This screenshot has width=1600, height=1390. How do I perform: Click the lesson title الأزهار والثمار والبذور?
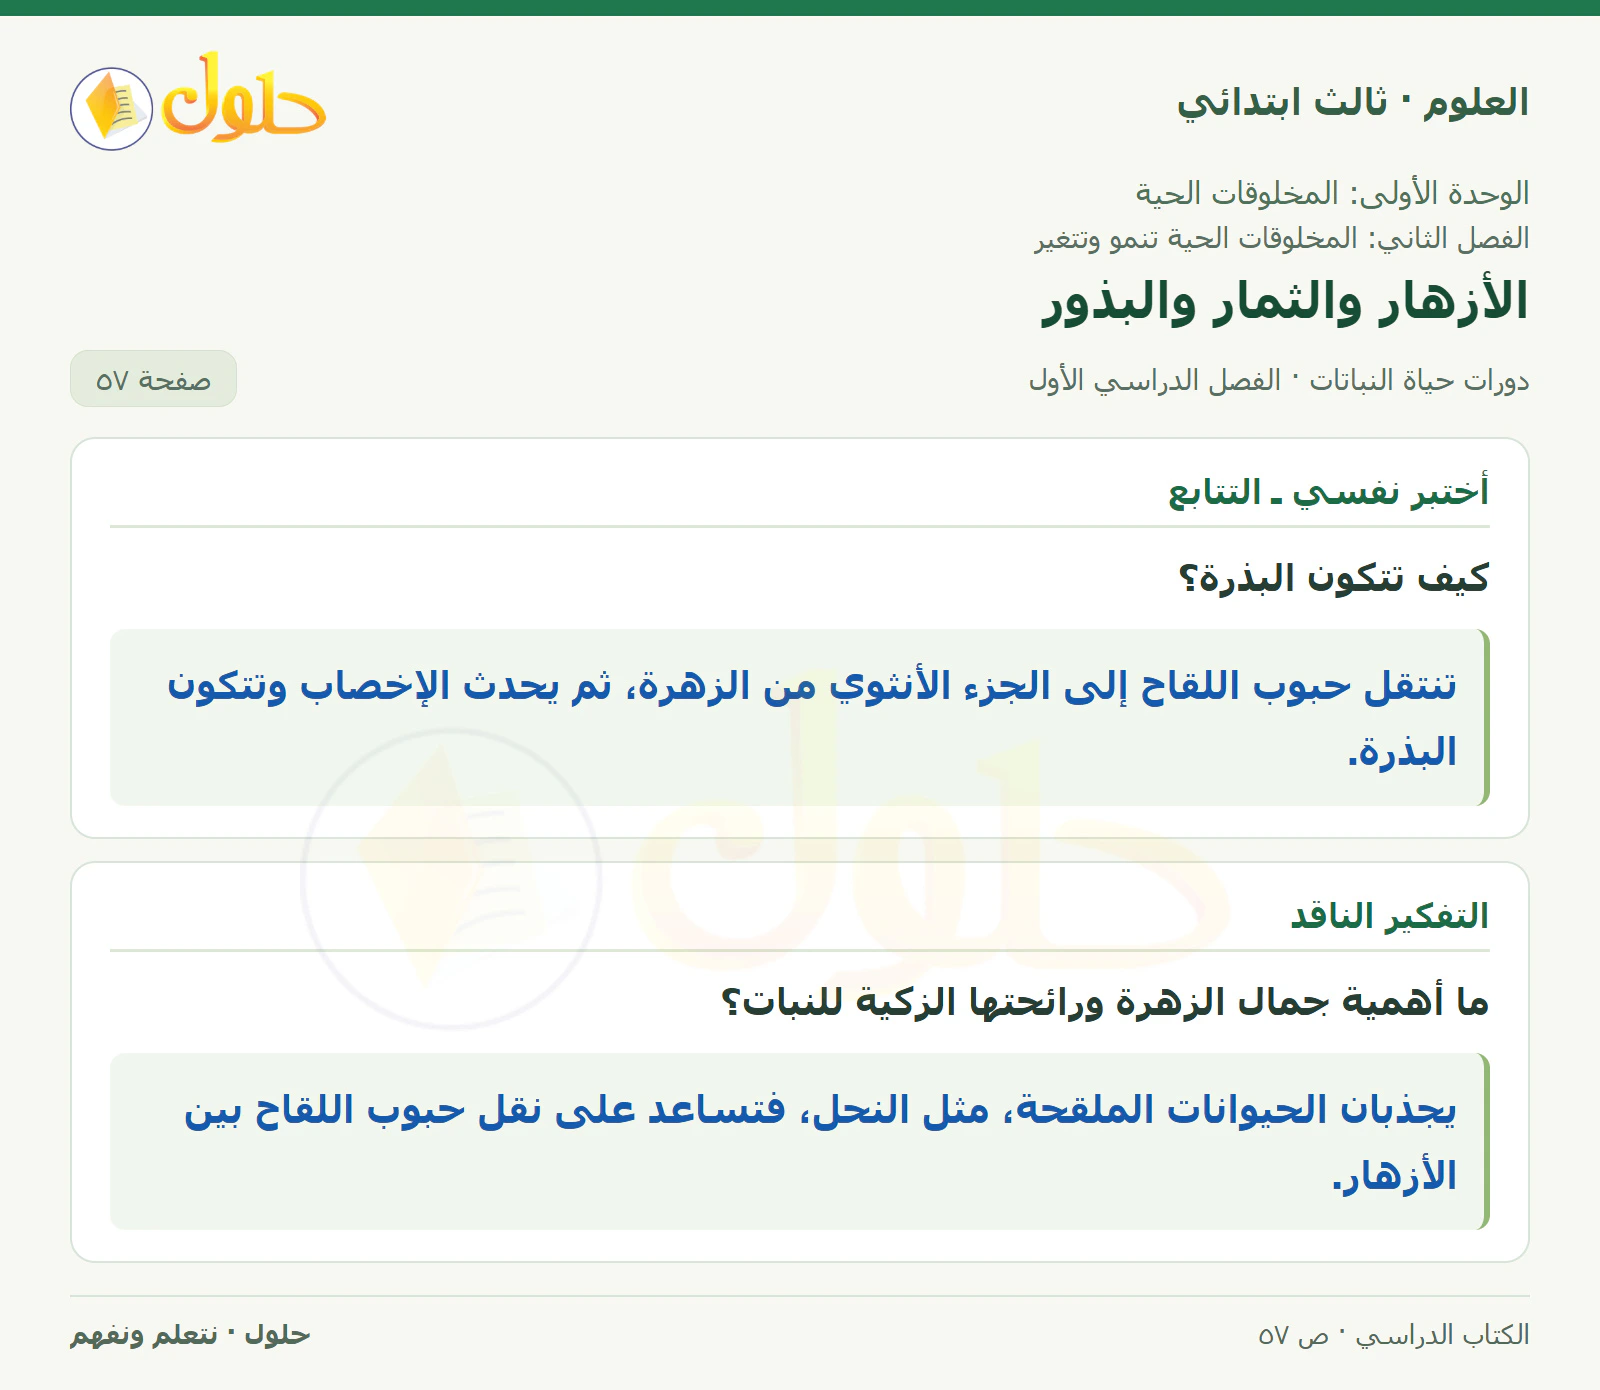[1285, 302]
